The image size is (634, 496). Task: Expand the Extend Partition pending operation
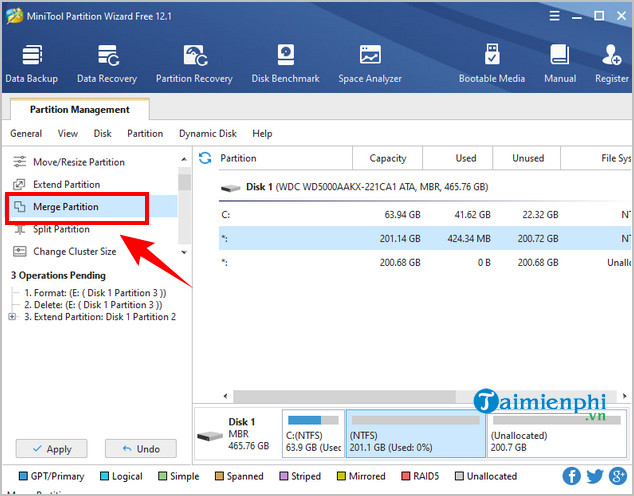(12, 317)
